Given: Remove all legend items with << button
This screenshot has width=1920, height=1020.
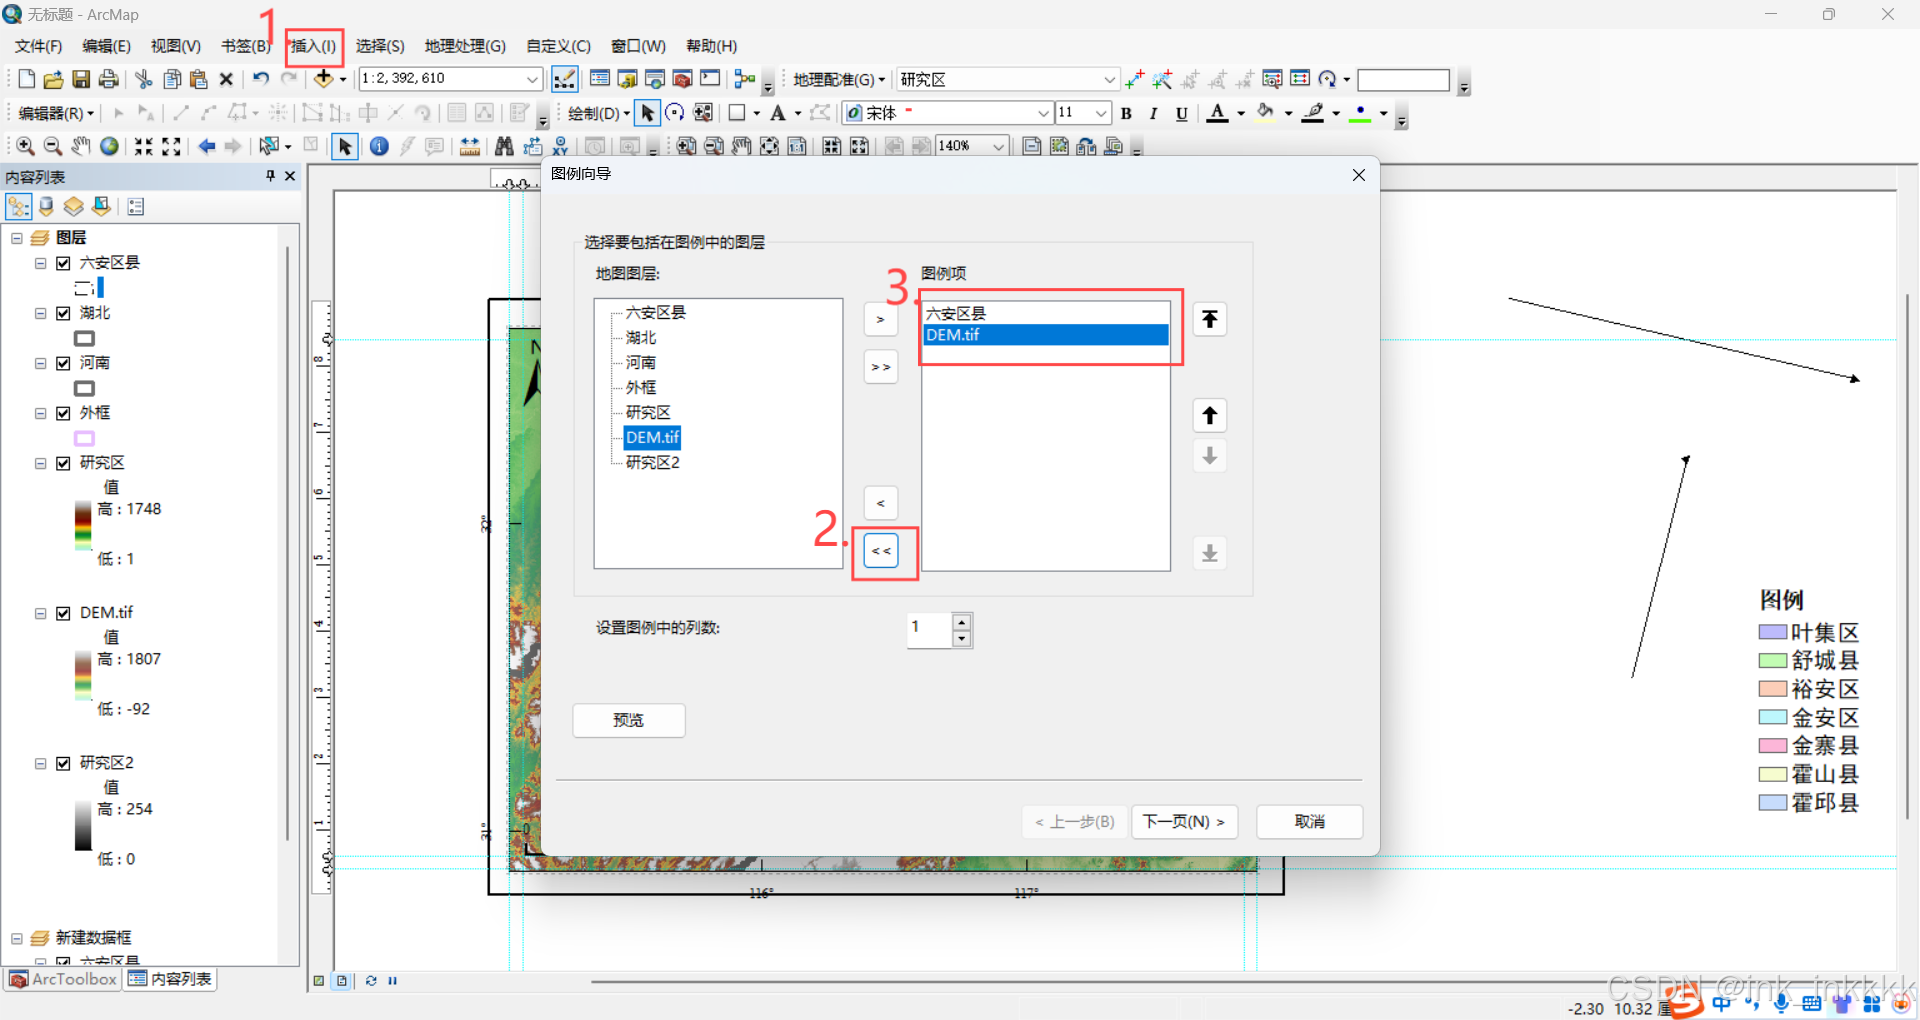Looking at the screenshot, I should (x=881, y=551).
